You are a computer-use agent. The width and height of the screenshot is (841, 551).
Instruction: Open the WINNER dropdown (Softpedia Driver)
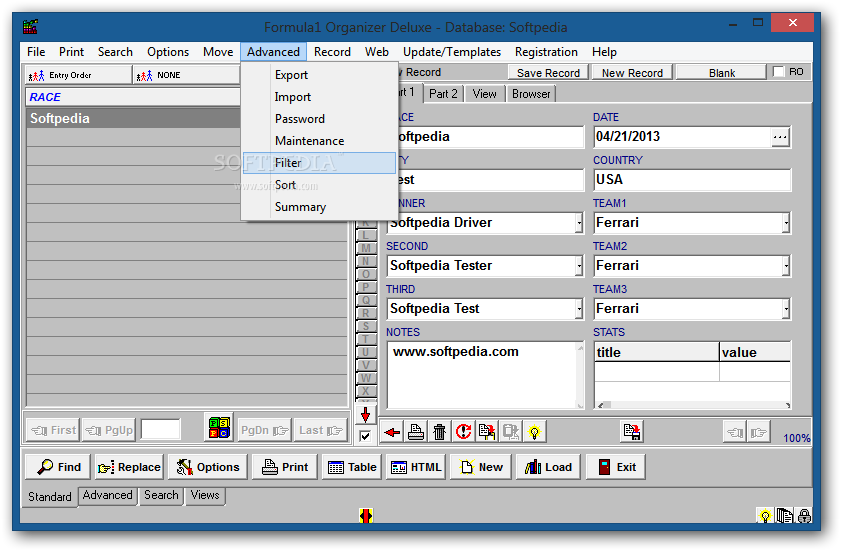click(x=579, y=223)
